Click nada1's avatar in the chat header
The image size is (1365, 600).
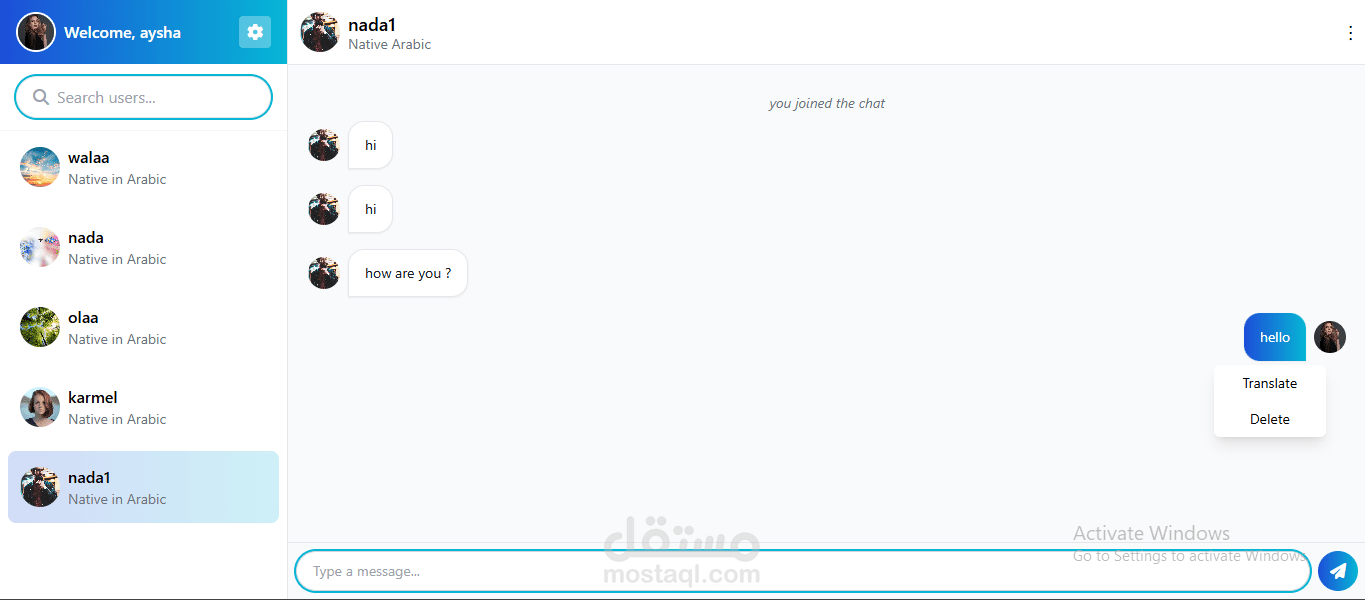click(x=320, y=32)
